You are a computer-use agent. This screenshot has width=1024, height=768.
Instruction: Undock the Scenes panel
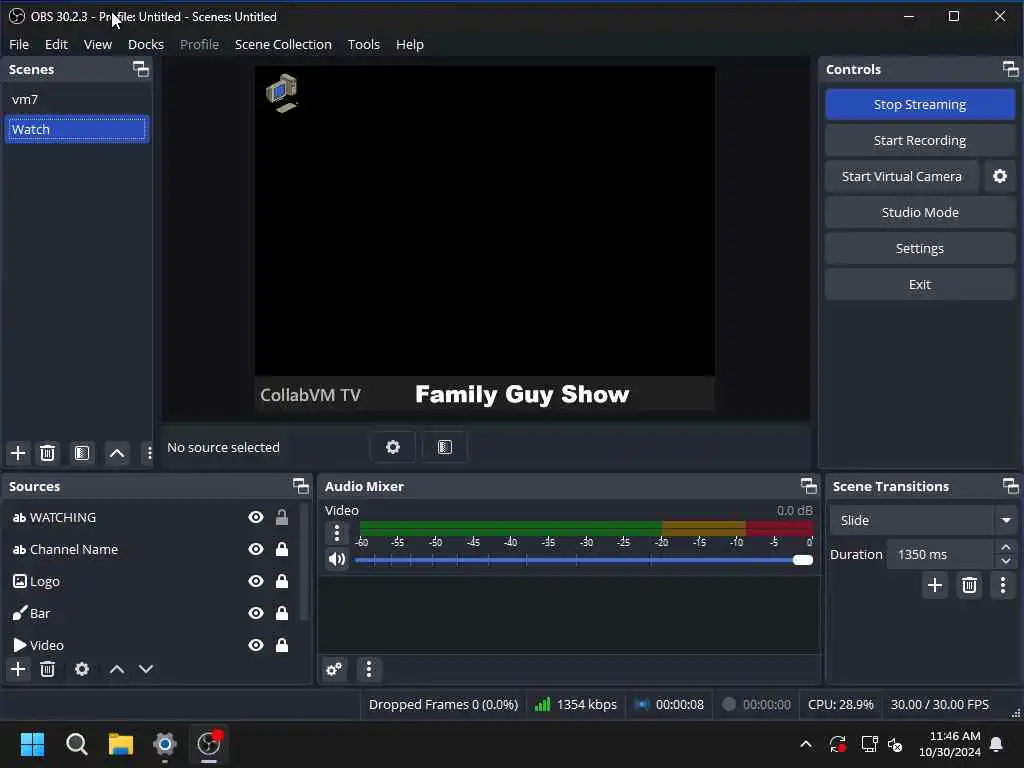click(141, 69)
